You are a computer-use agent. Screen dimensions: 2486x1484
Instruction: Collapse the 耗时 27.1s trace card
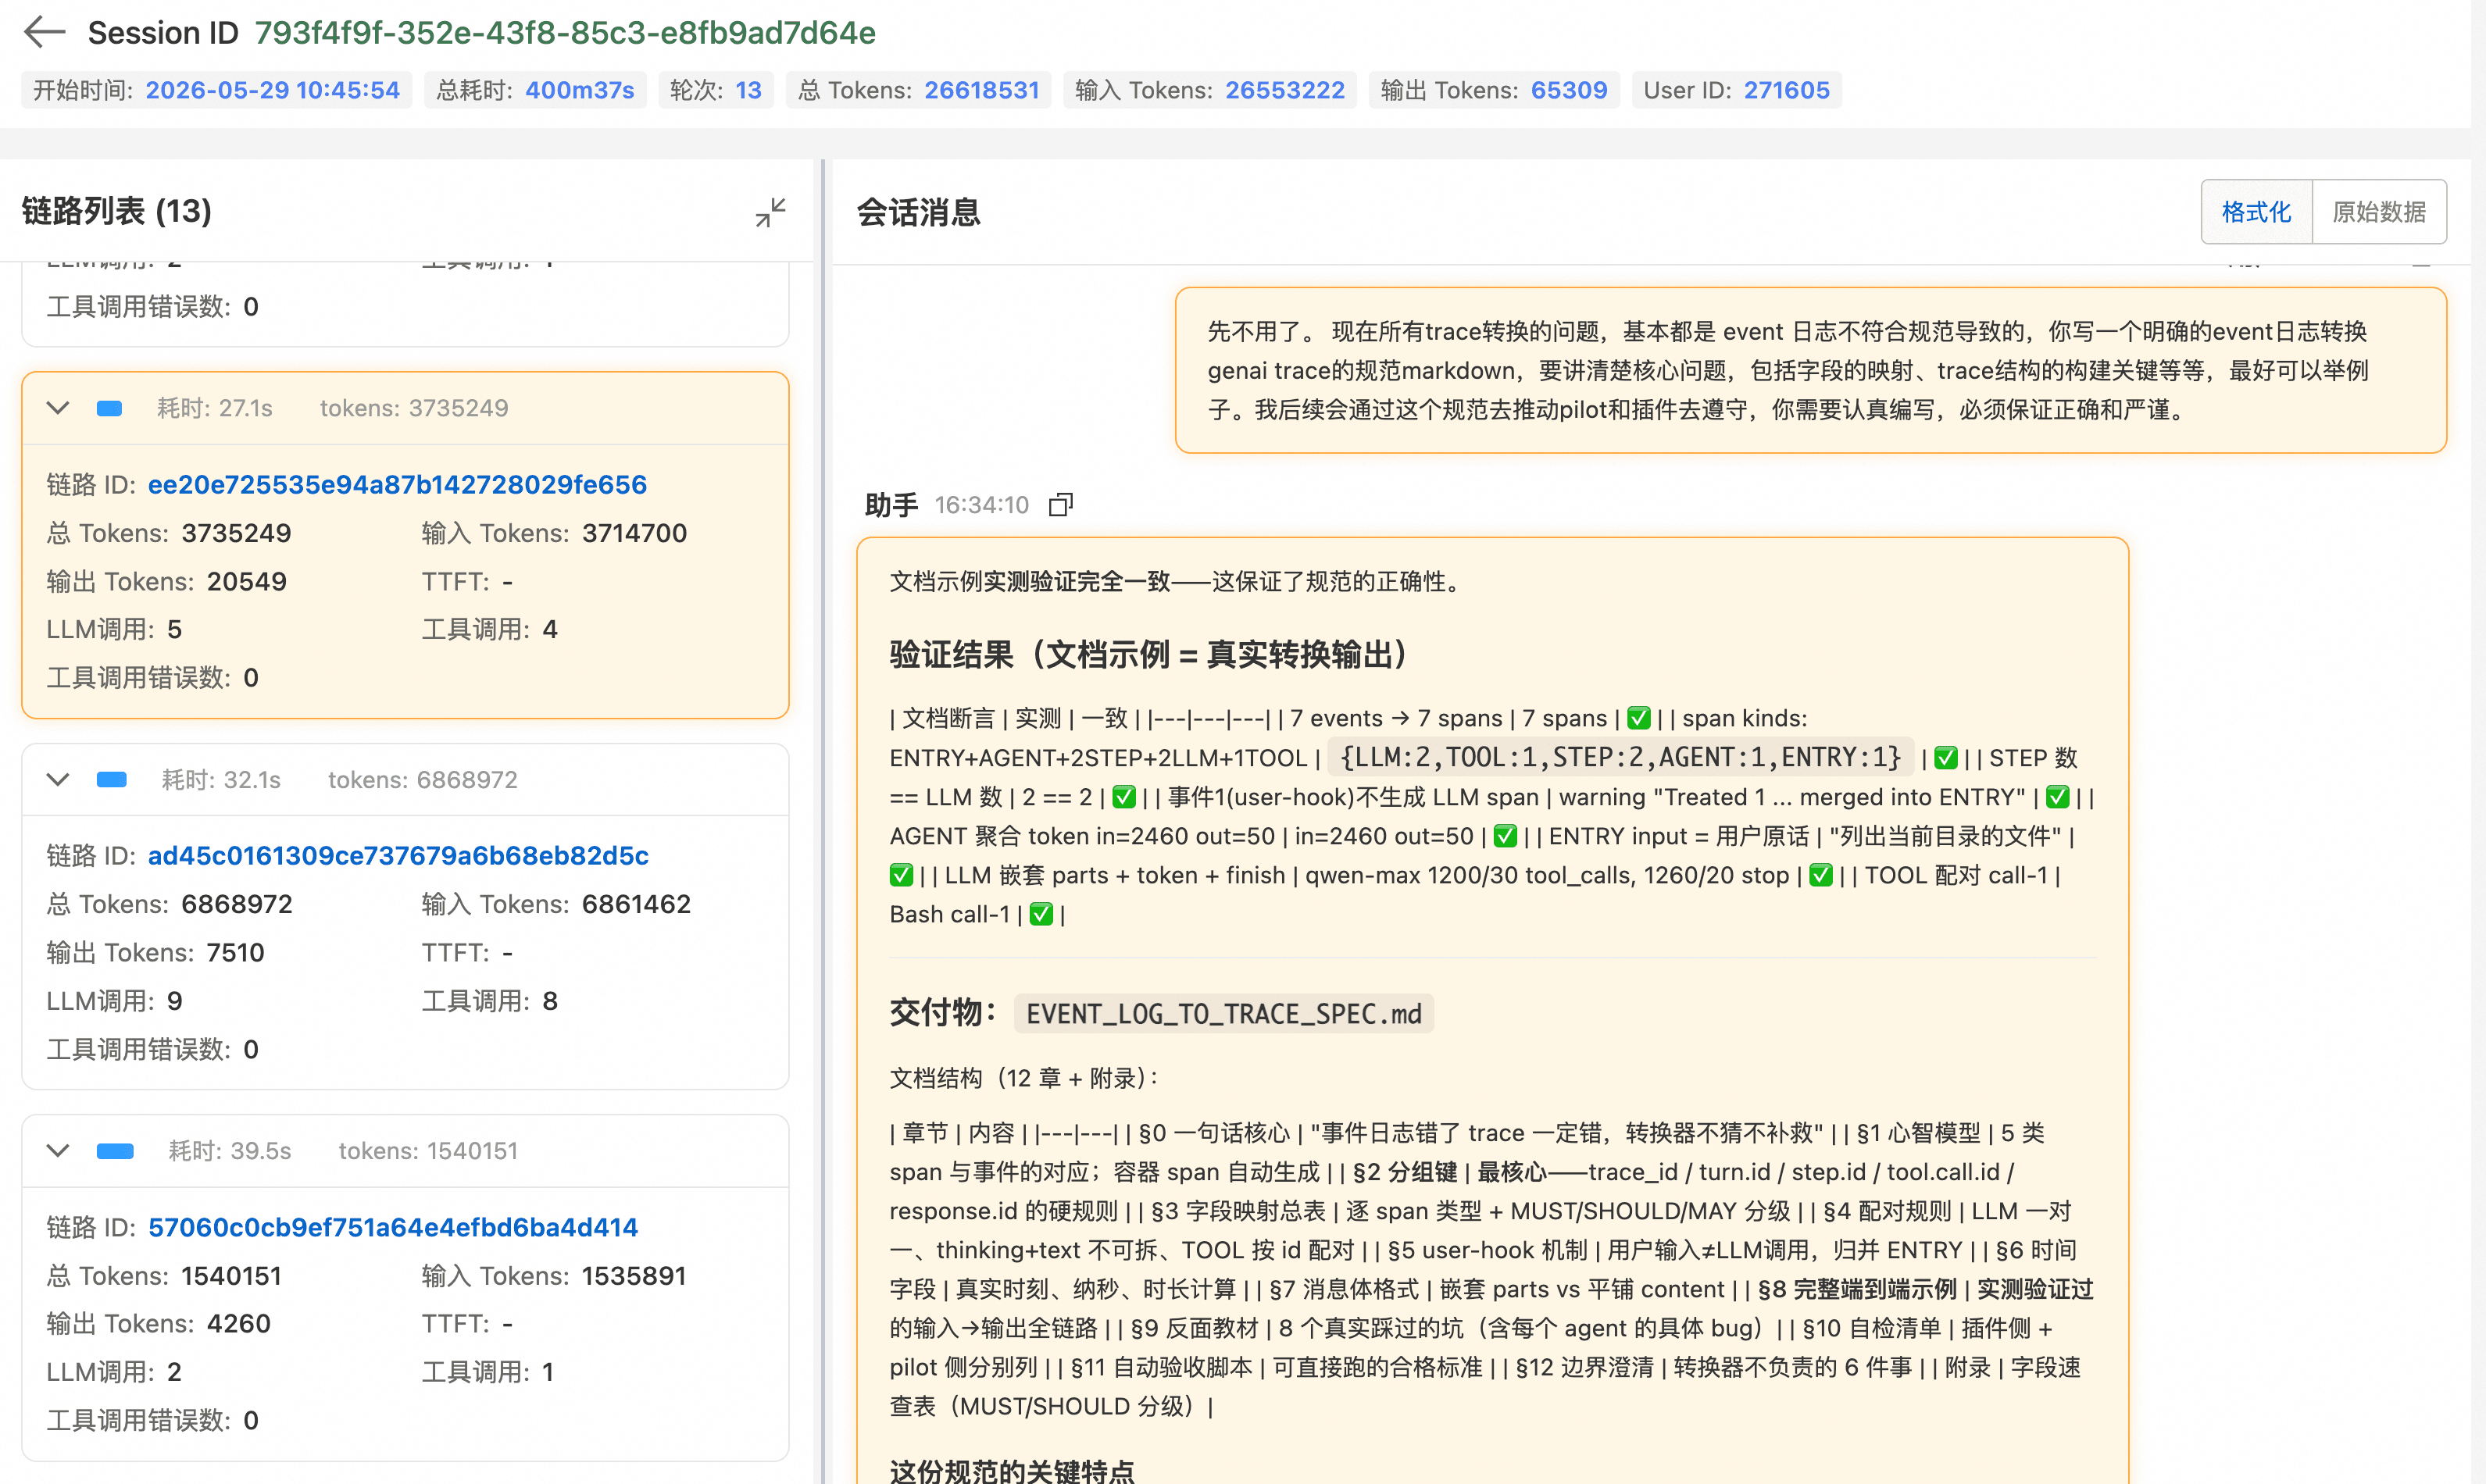tap(58, 408)
